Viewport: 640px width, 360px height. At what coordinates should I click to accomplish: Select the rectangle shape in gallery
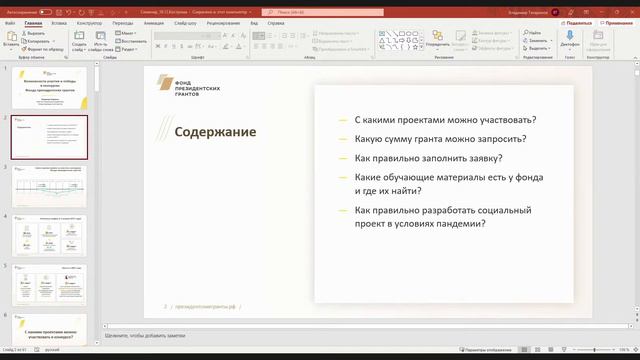point(402,33)
